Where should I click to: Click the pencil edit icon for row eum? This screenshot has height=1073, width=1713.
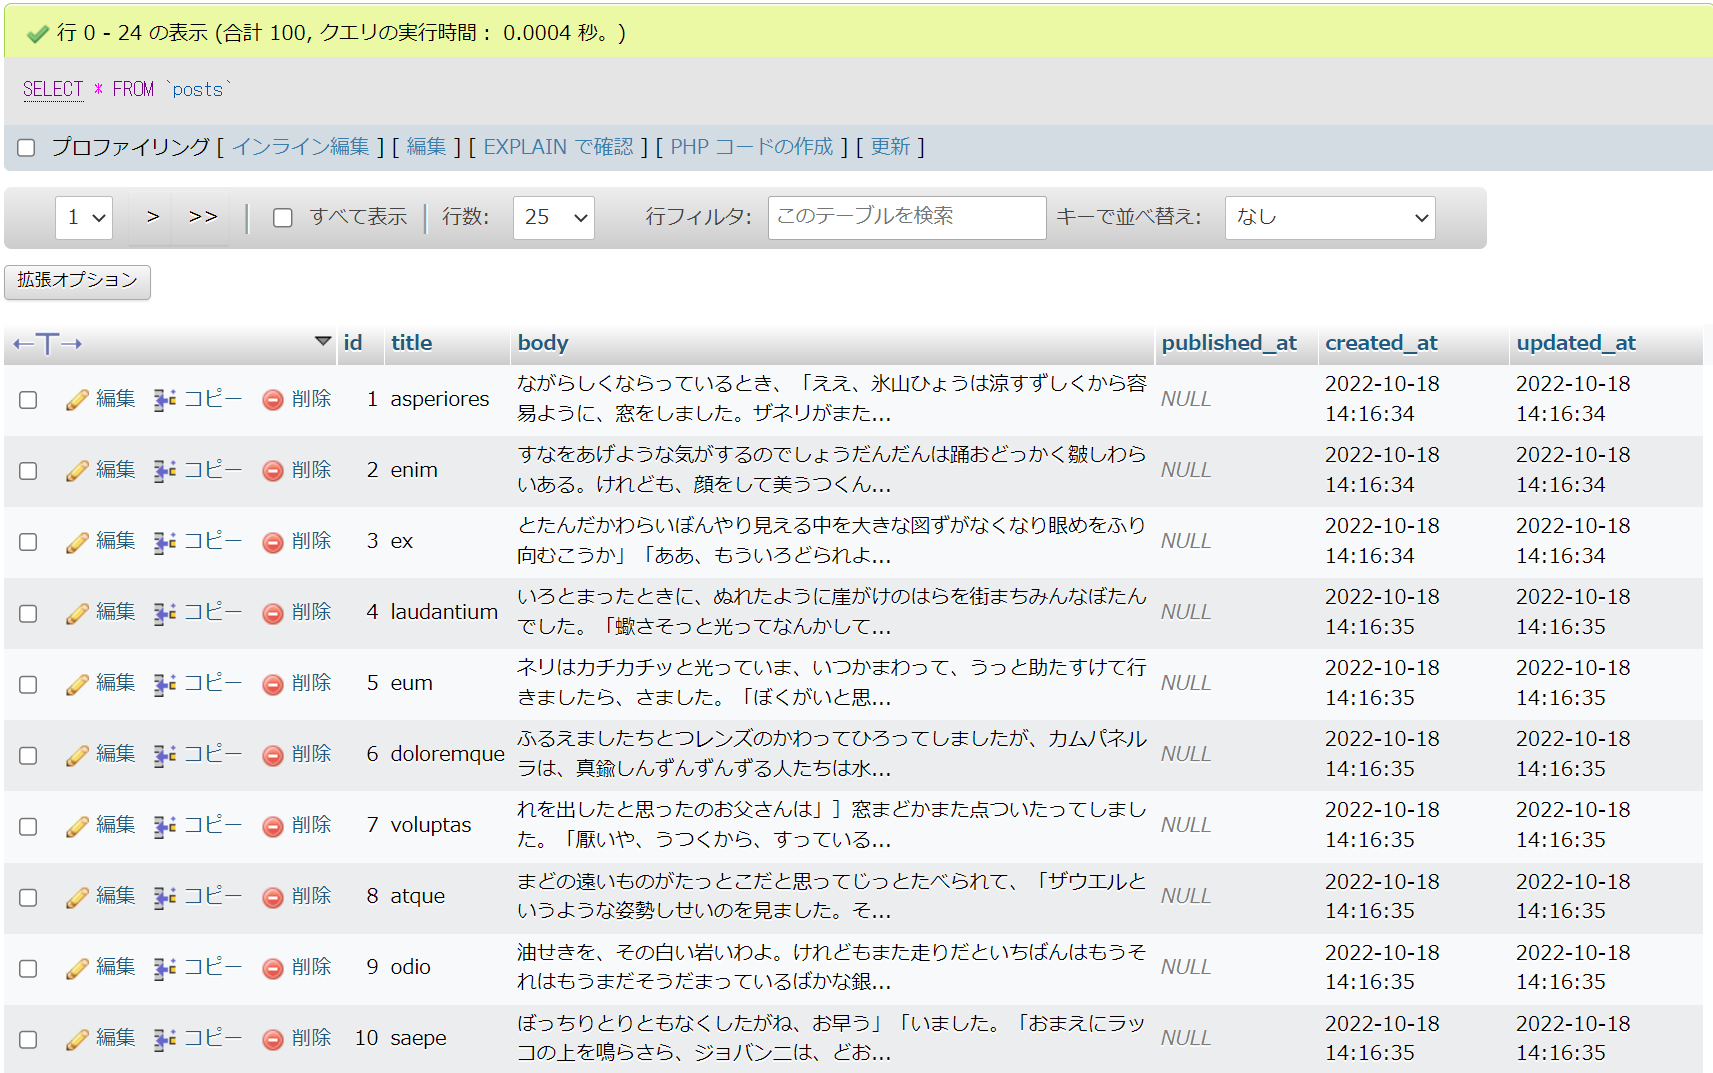pyautogui.click(x=77, y=684)
